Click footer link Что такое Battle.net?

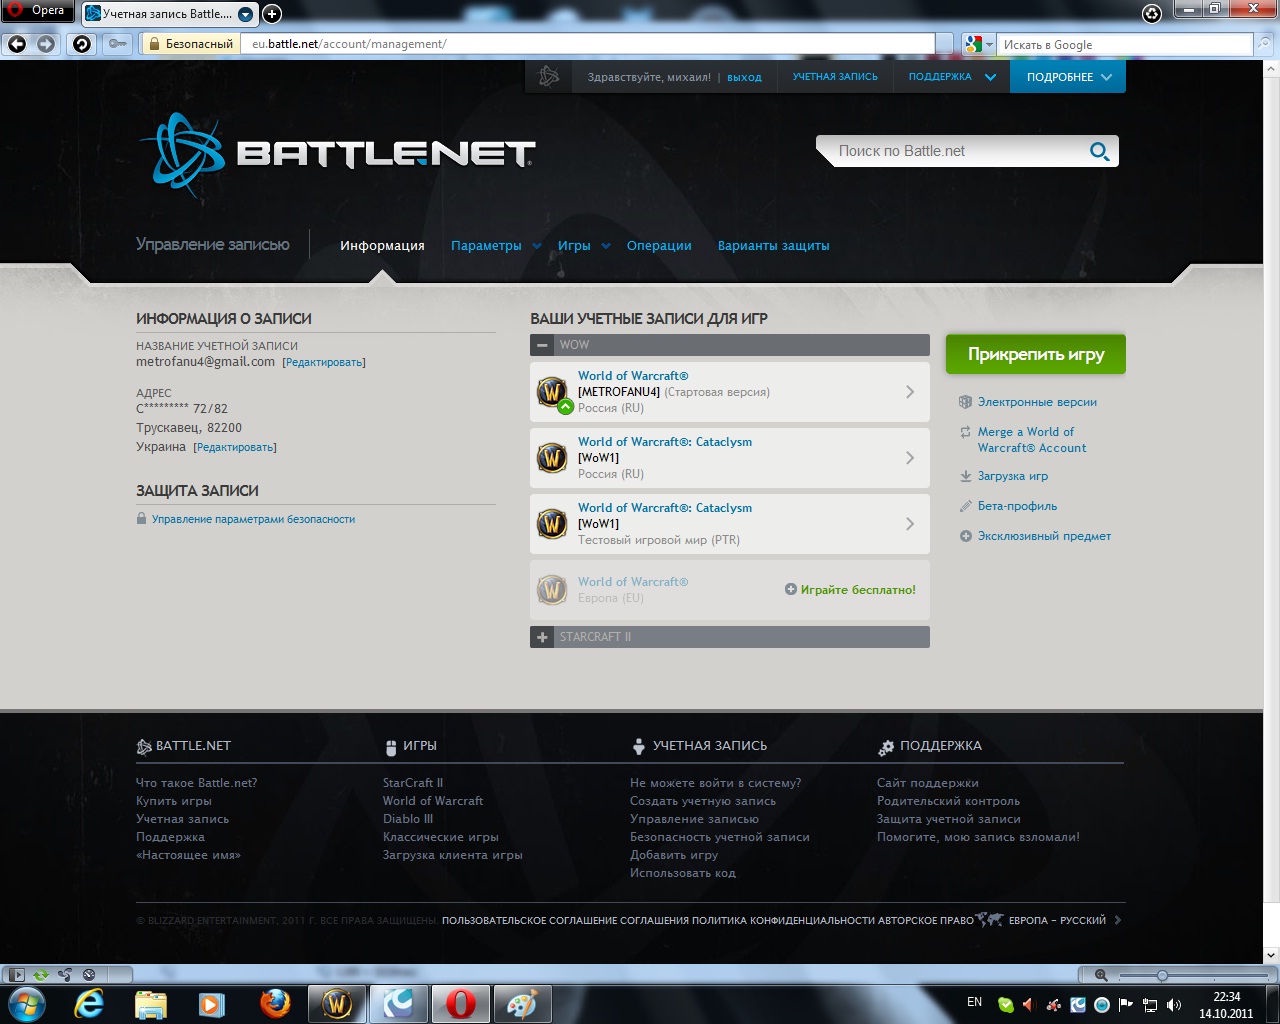coord(196,783)
